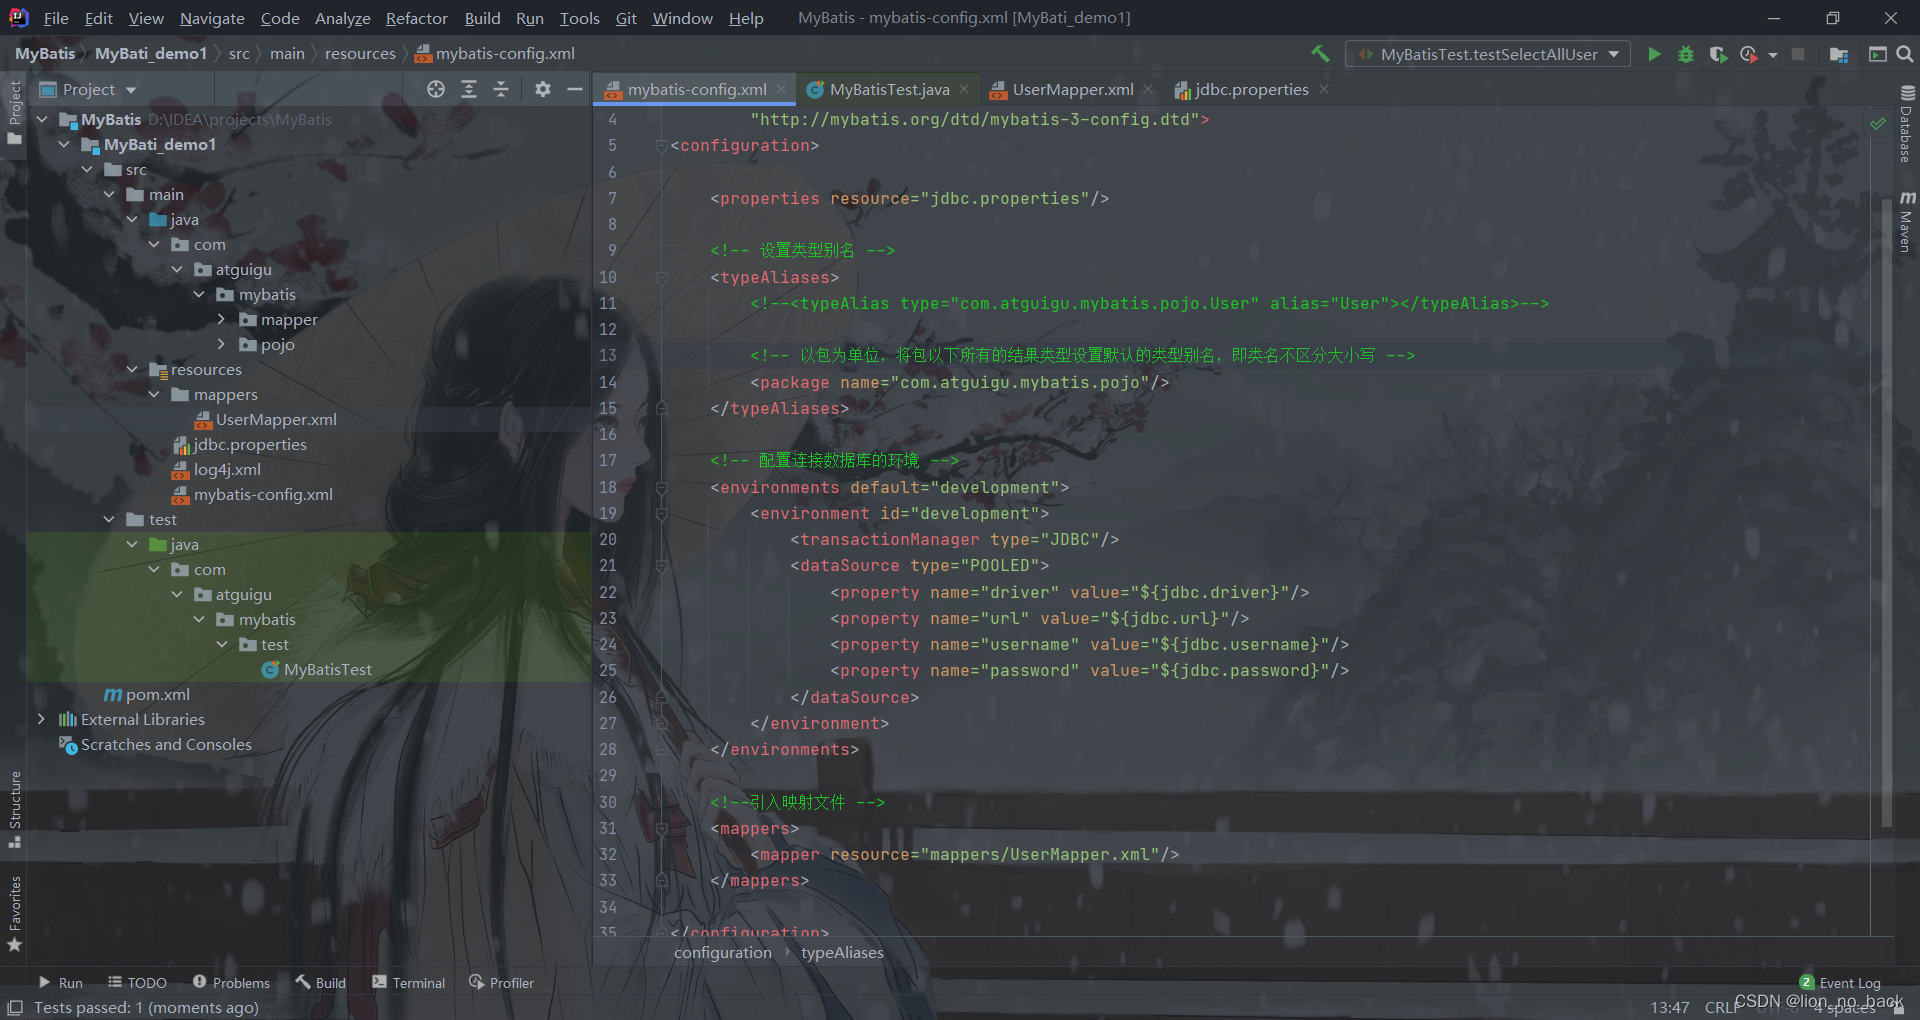Fold the typeAliases block at line 10
The image size is (1920, 1020).
[661, 278]
